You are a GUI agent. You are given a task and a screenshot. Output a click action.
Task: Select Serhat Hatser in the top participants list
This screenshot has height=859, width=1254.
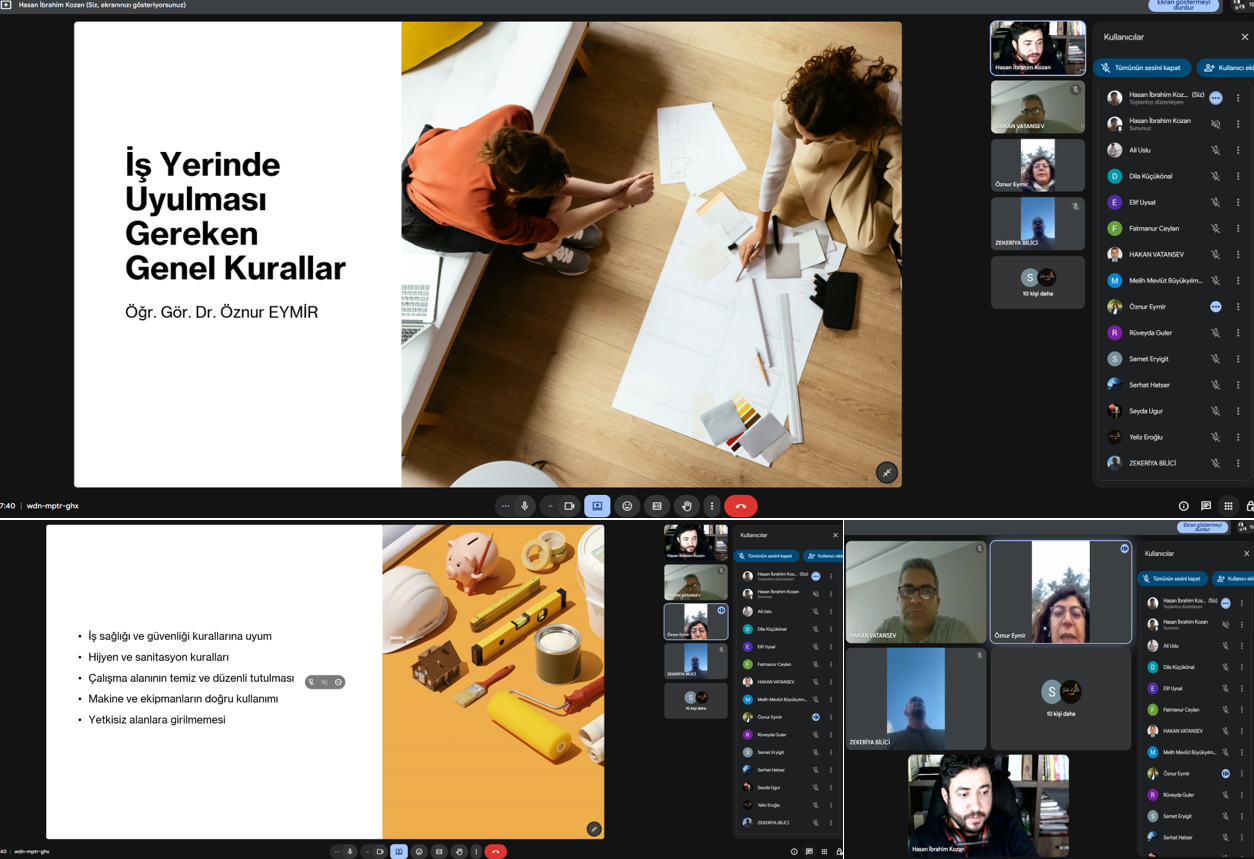coord(1150,385)
